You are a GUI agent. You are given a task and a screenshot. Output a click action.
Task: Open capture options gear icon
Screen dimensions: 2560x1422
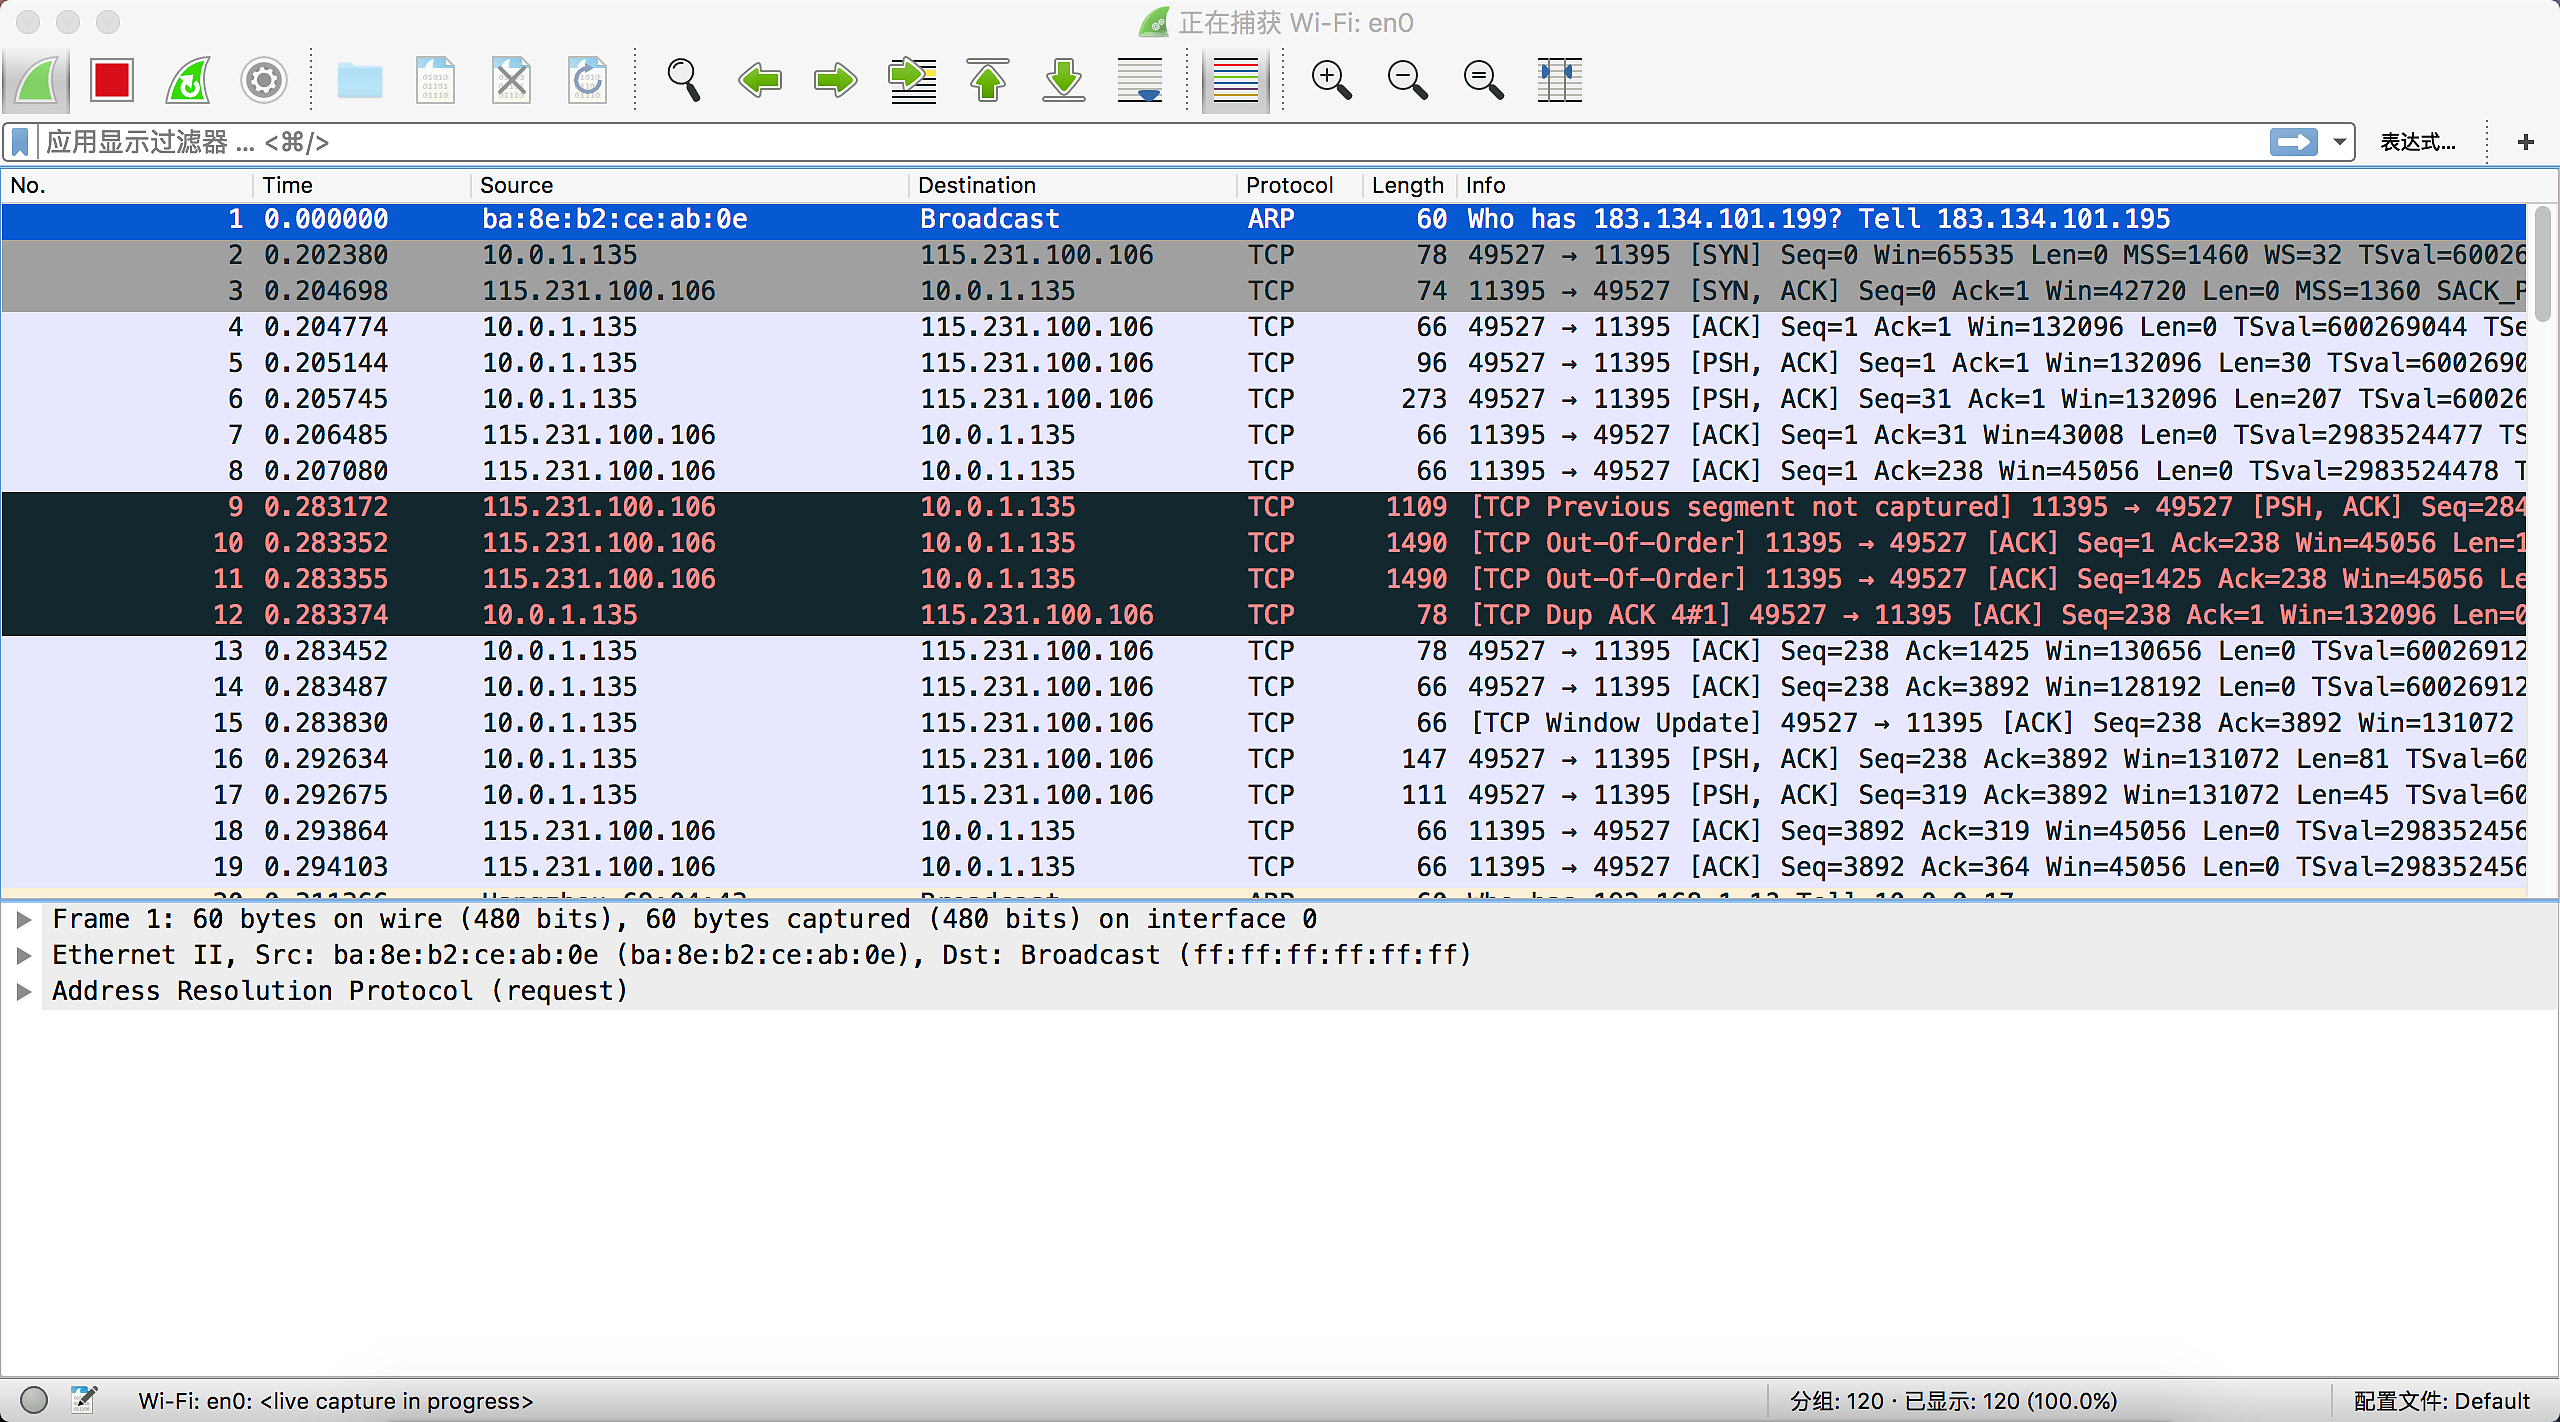coord(264,80)
